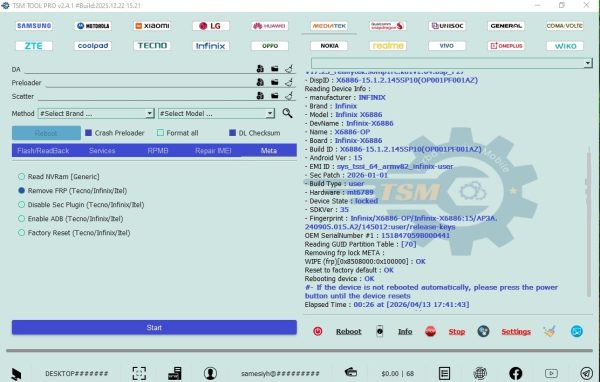The image size is (600, 382).
Task: Click the DA file path input field
Action: click(140, 69)
